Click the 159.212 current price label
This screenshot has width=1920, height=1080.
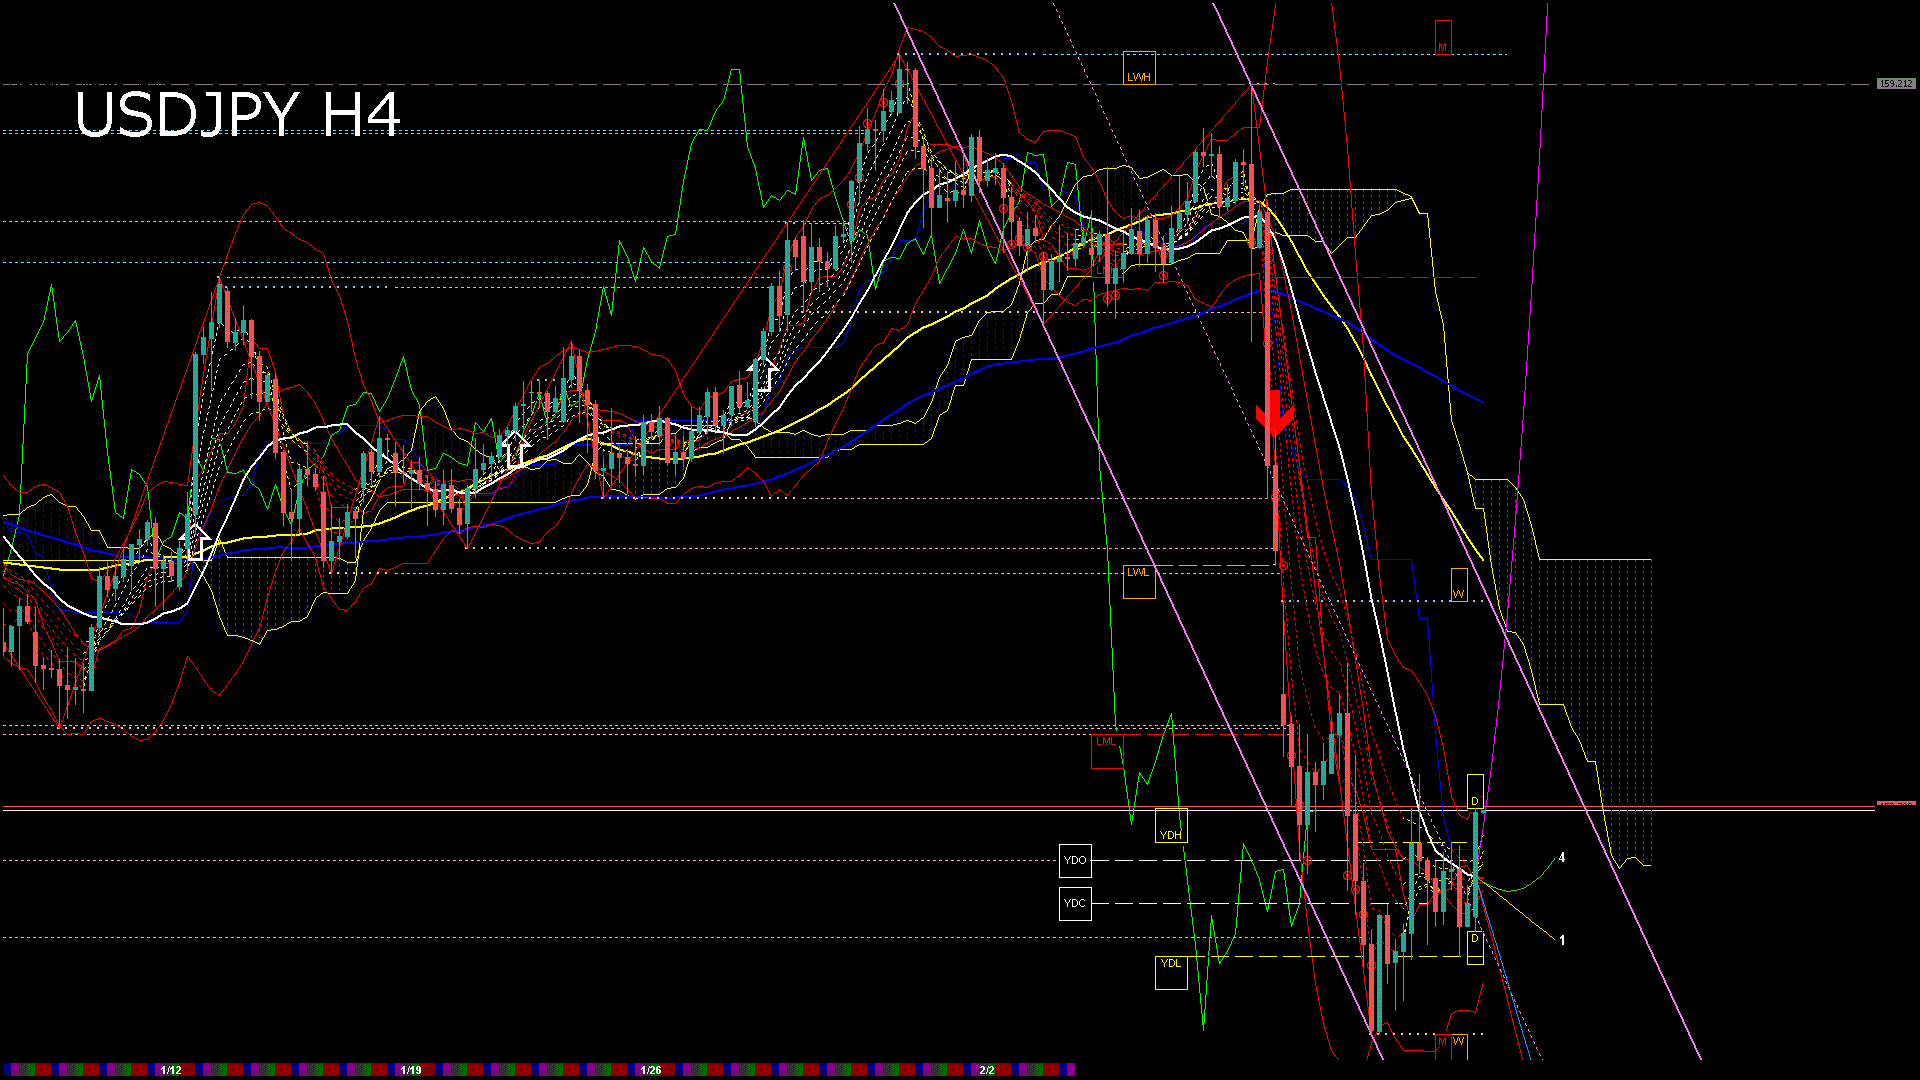point(1895,84)
